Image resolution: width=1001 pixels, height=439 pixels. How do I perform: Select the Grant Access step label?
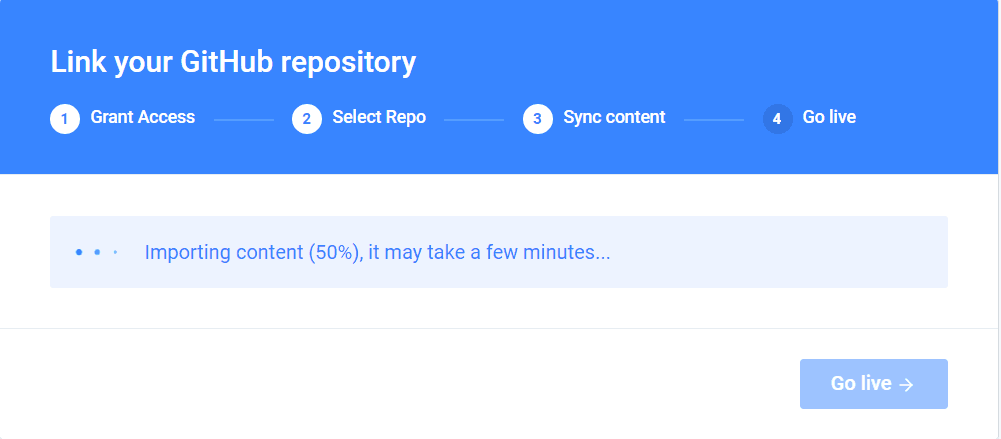tap(143, 118)
